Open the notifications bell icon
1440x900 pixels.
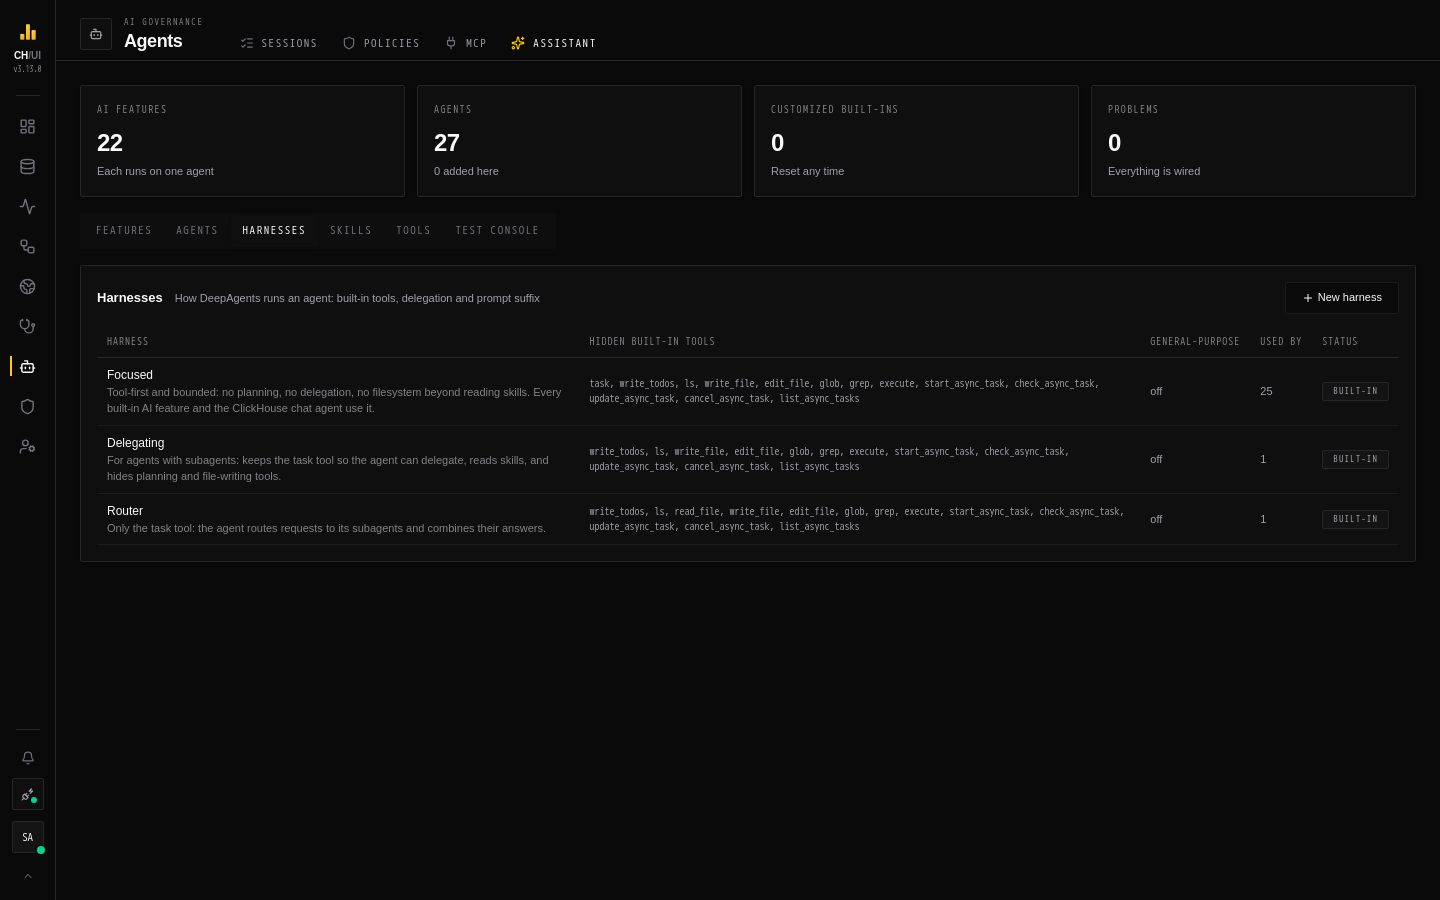(28, 758)
